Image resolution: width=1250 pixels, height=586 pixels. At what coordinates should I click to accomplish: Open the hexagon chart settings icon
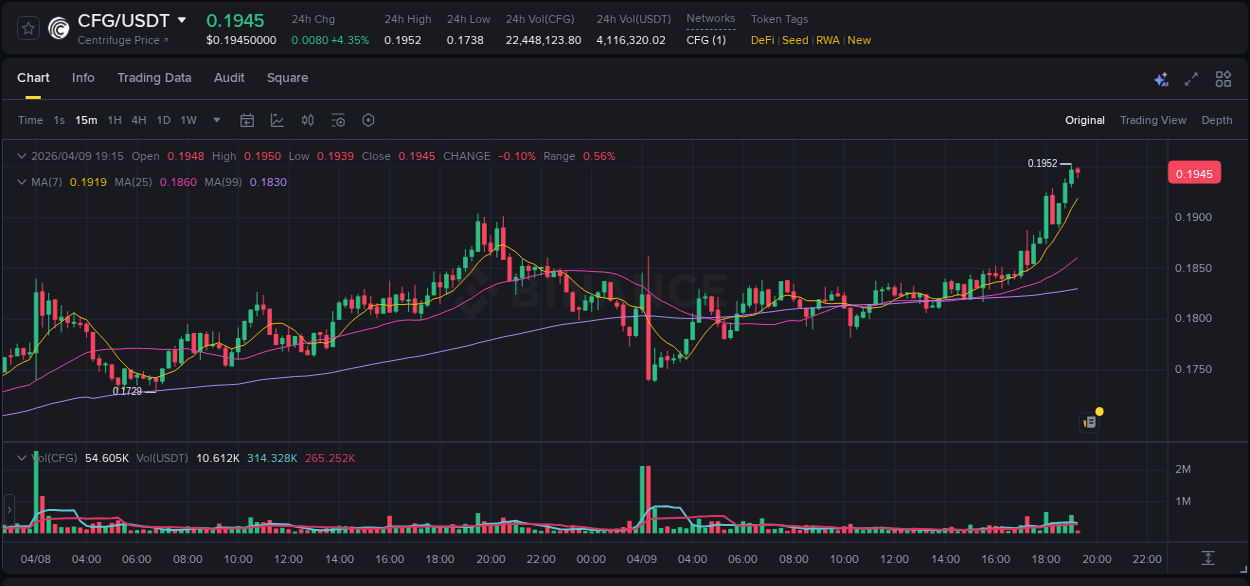368,120
